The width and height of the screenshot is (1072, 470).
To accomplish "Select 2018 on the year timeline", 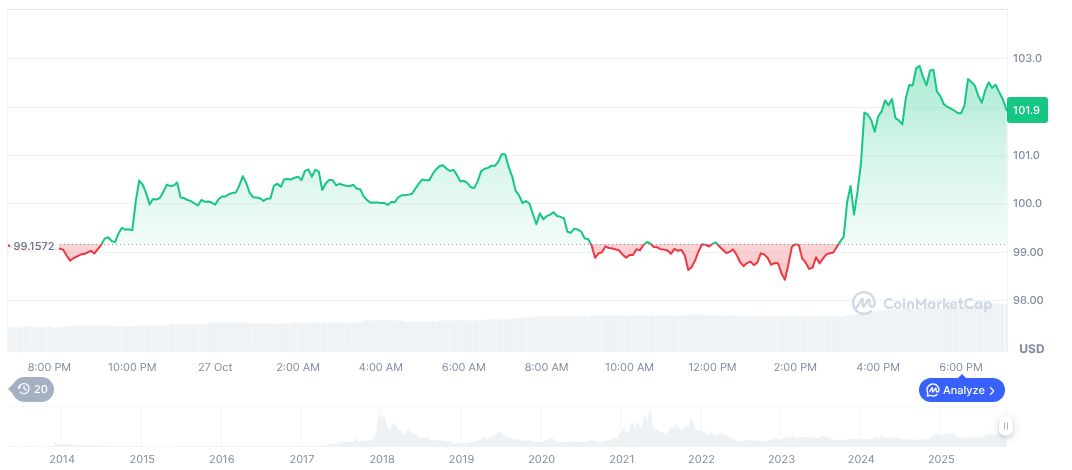I will (381, 458).
